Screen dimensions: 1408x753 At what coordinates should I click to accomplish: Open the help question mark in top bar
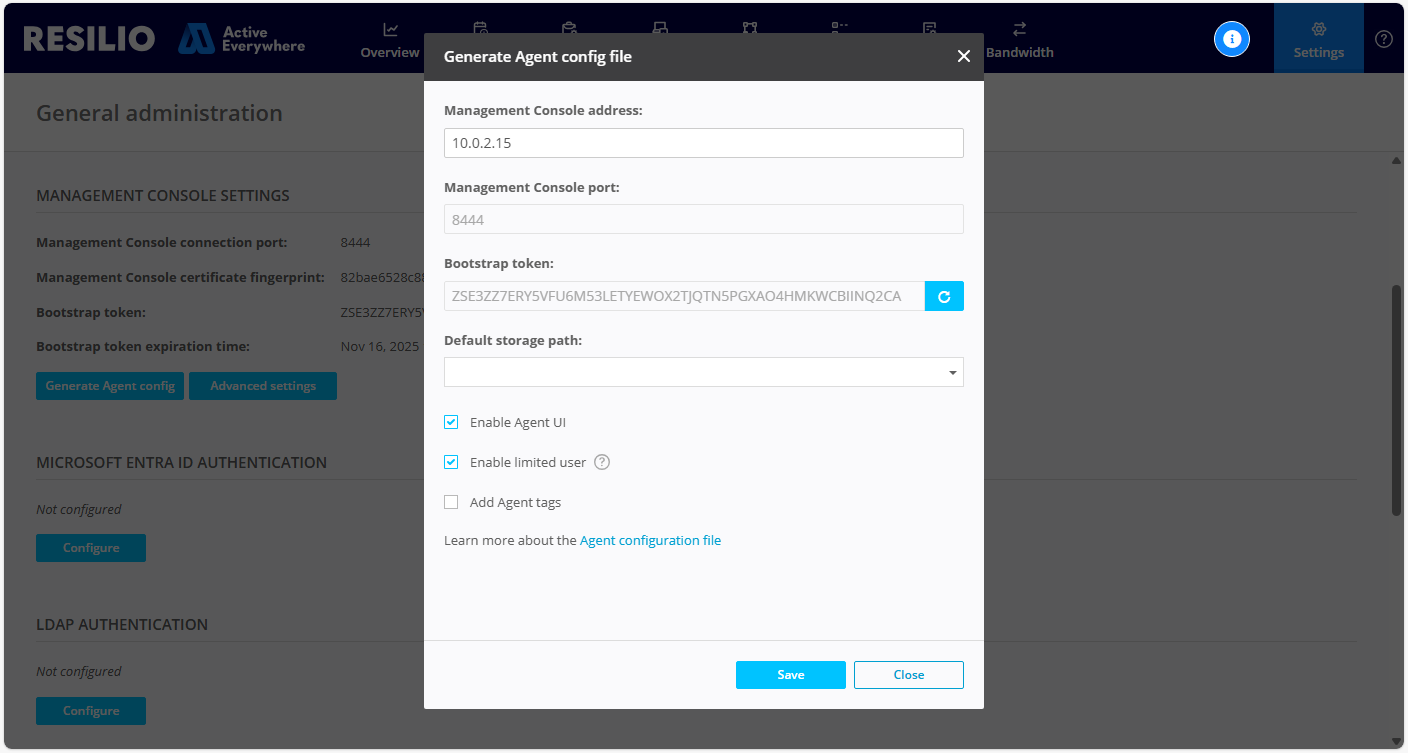point(1383,39)
